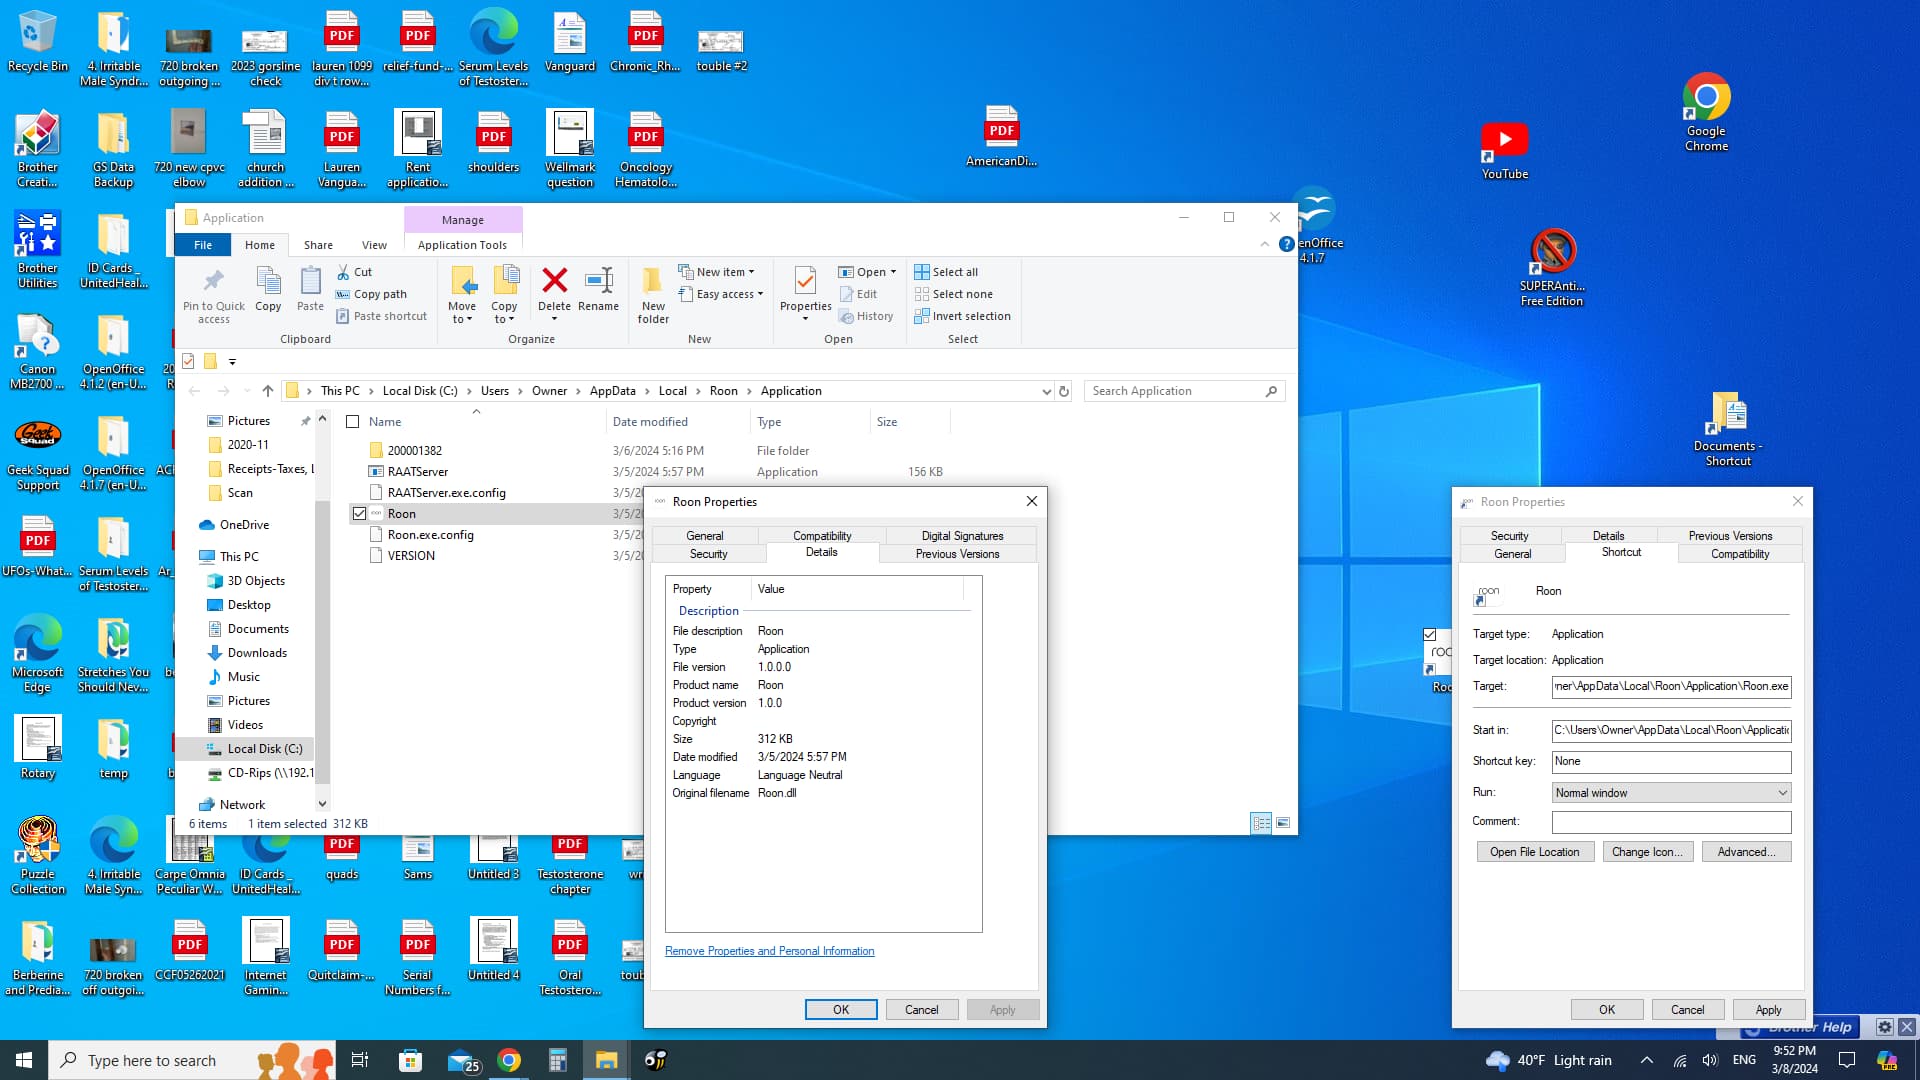Click Cancel in shortcut Roon Properties window
Viewport: 1920px width, 1080px height.
(1687, 1010)
